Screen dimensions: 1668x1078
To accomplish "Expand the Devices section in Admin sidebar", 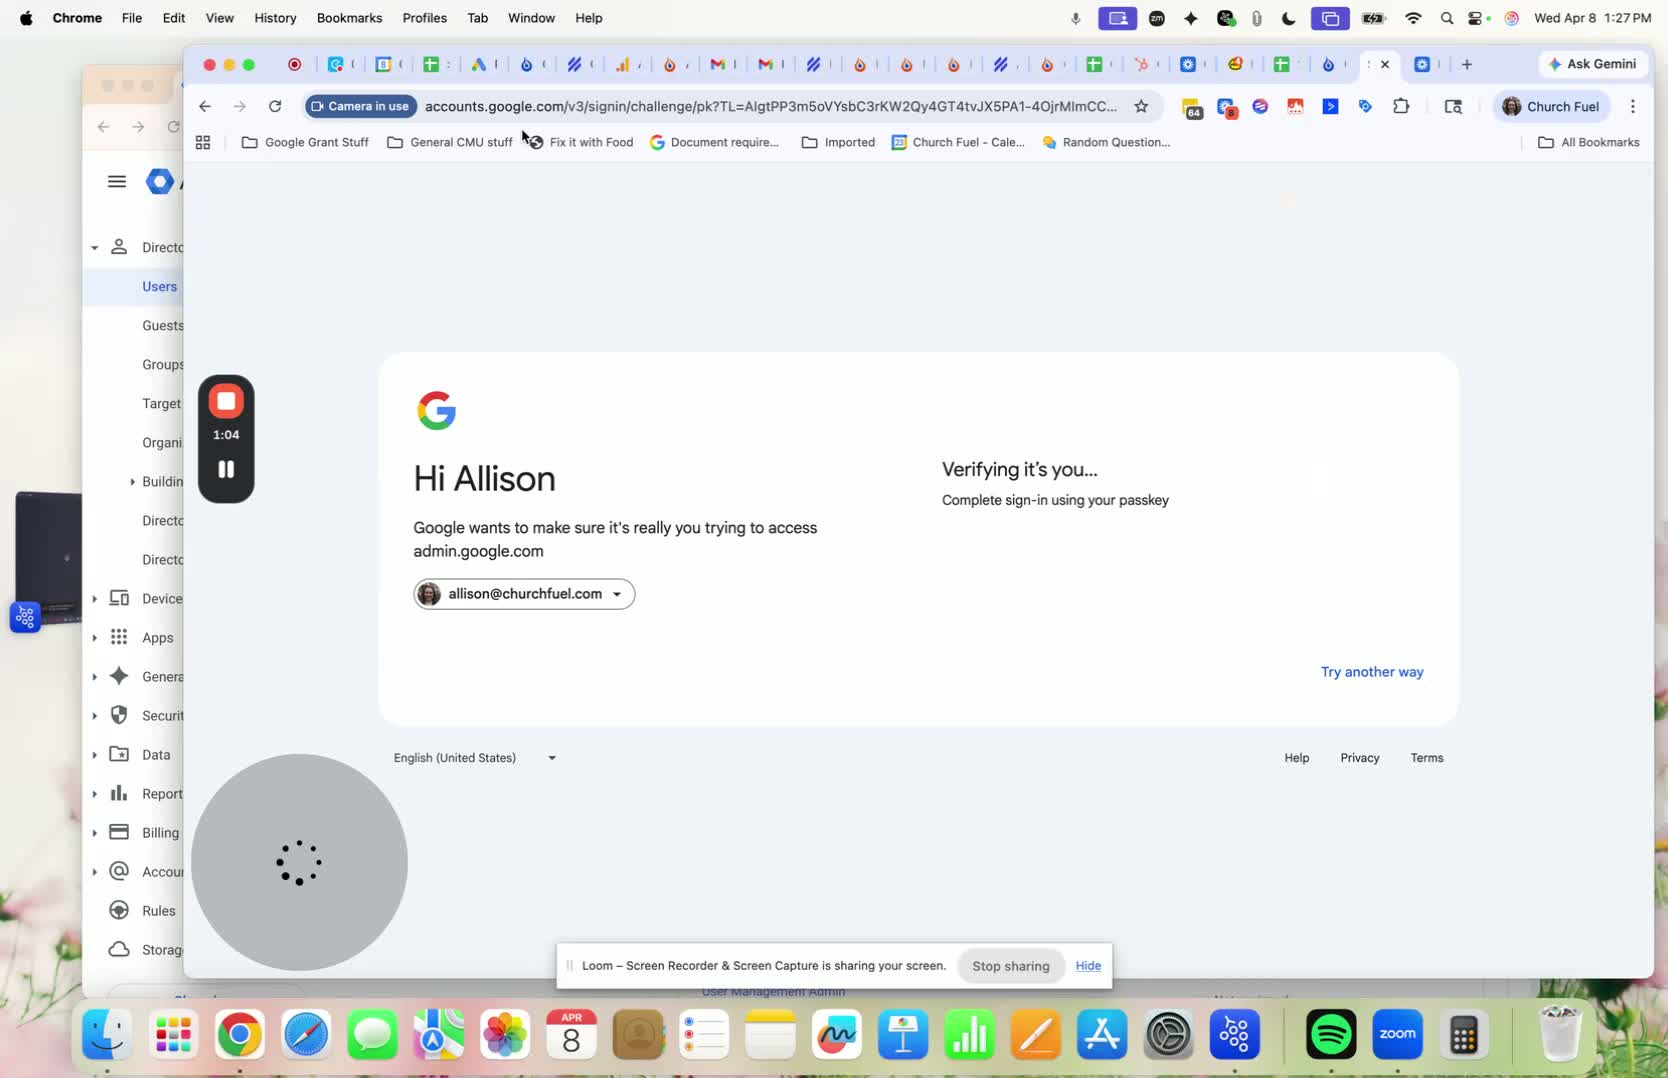I will 95,599.
